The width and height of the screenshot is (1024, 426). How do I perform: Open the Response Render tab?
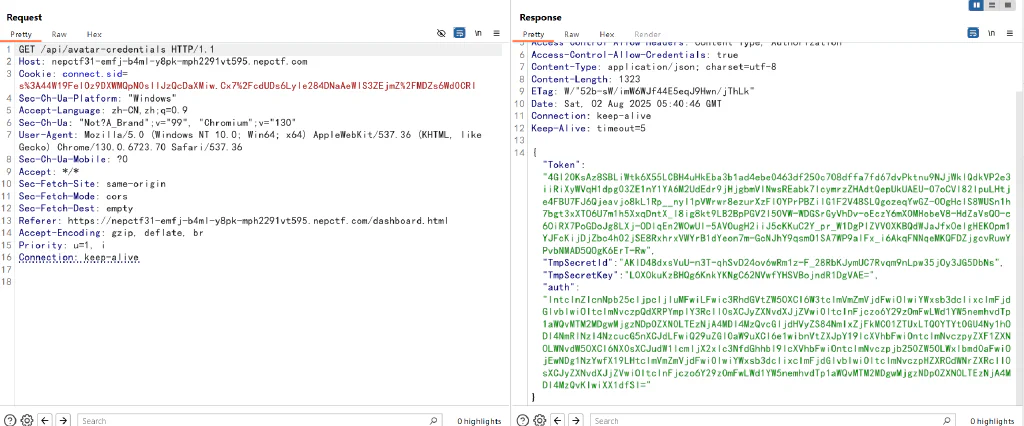point(647,34)
